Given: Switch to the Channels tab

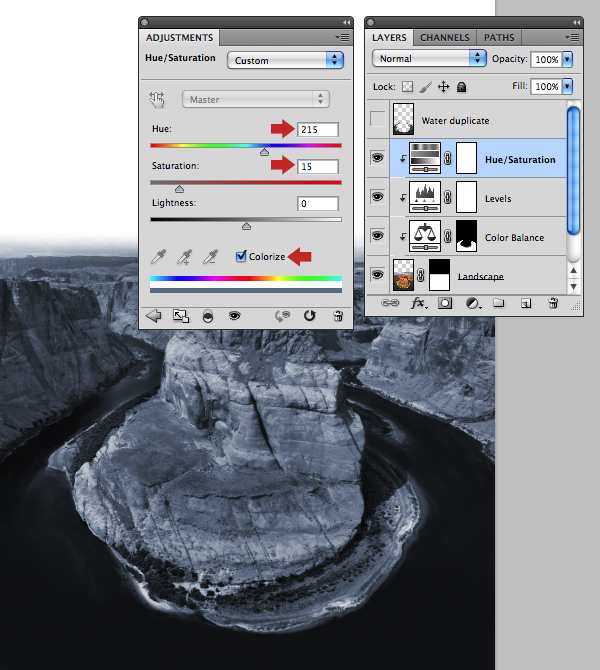Looking at the screenshot, I should tap(444, 38).
